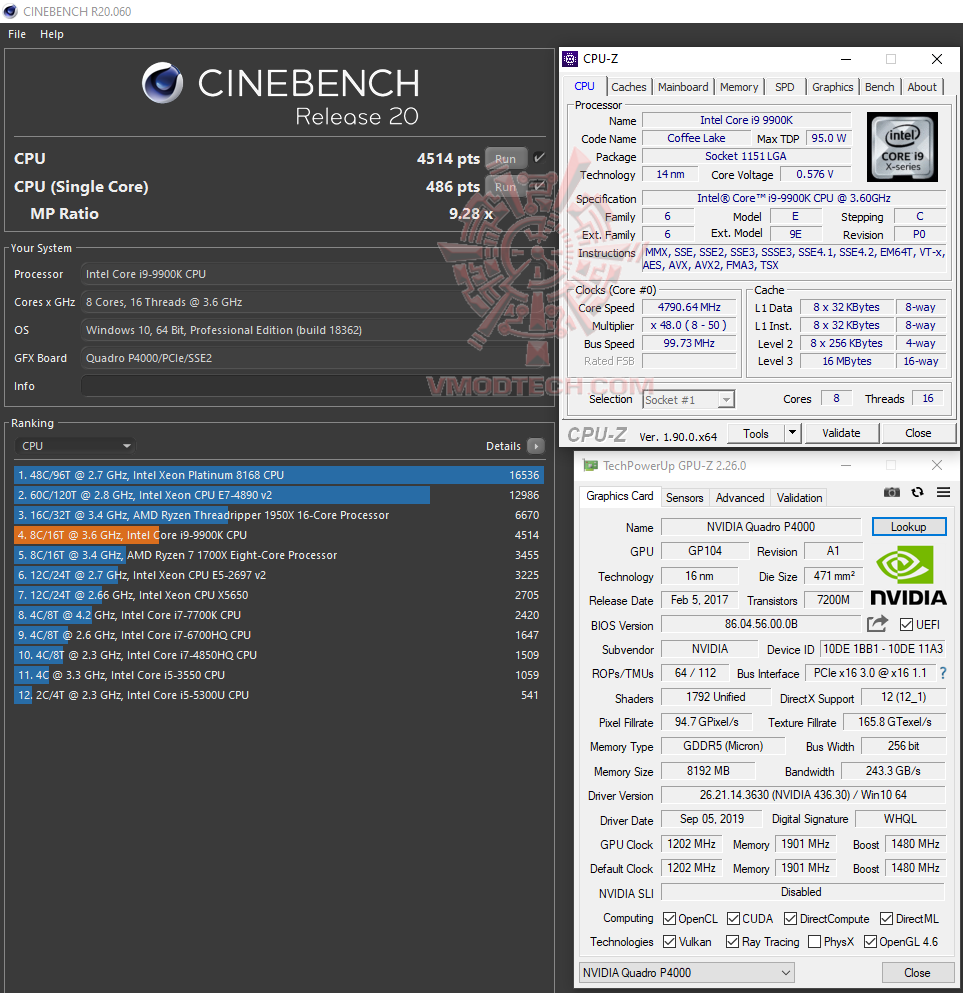Click the GPU-Z title bar icon
963x993 pixels.
[x=590, y=465]
